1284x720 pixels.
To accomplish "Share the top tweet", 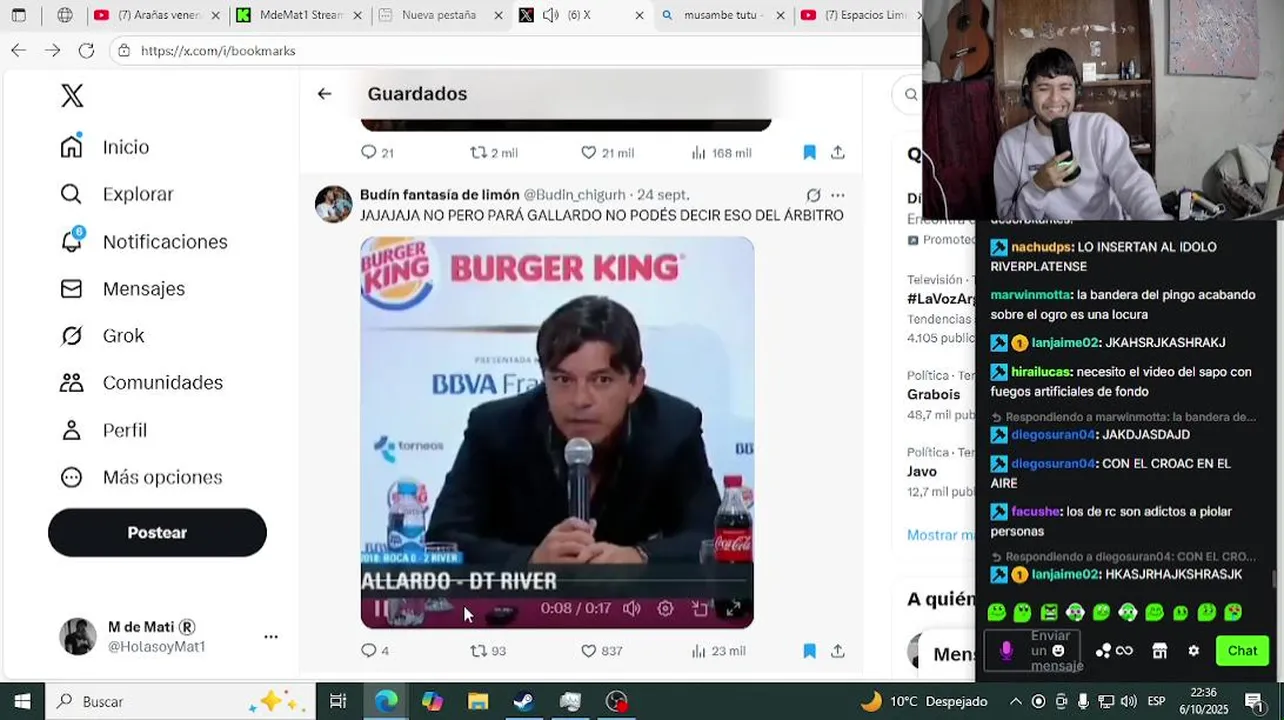I will pyautogui.click(x=838, y=152).
